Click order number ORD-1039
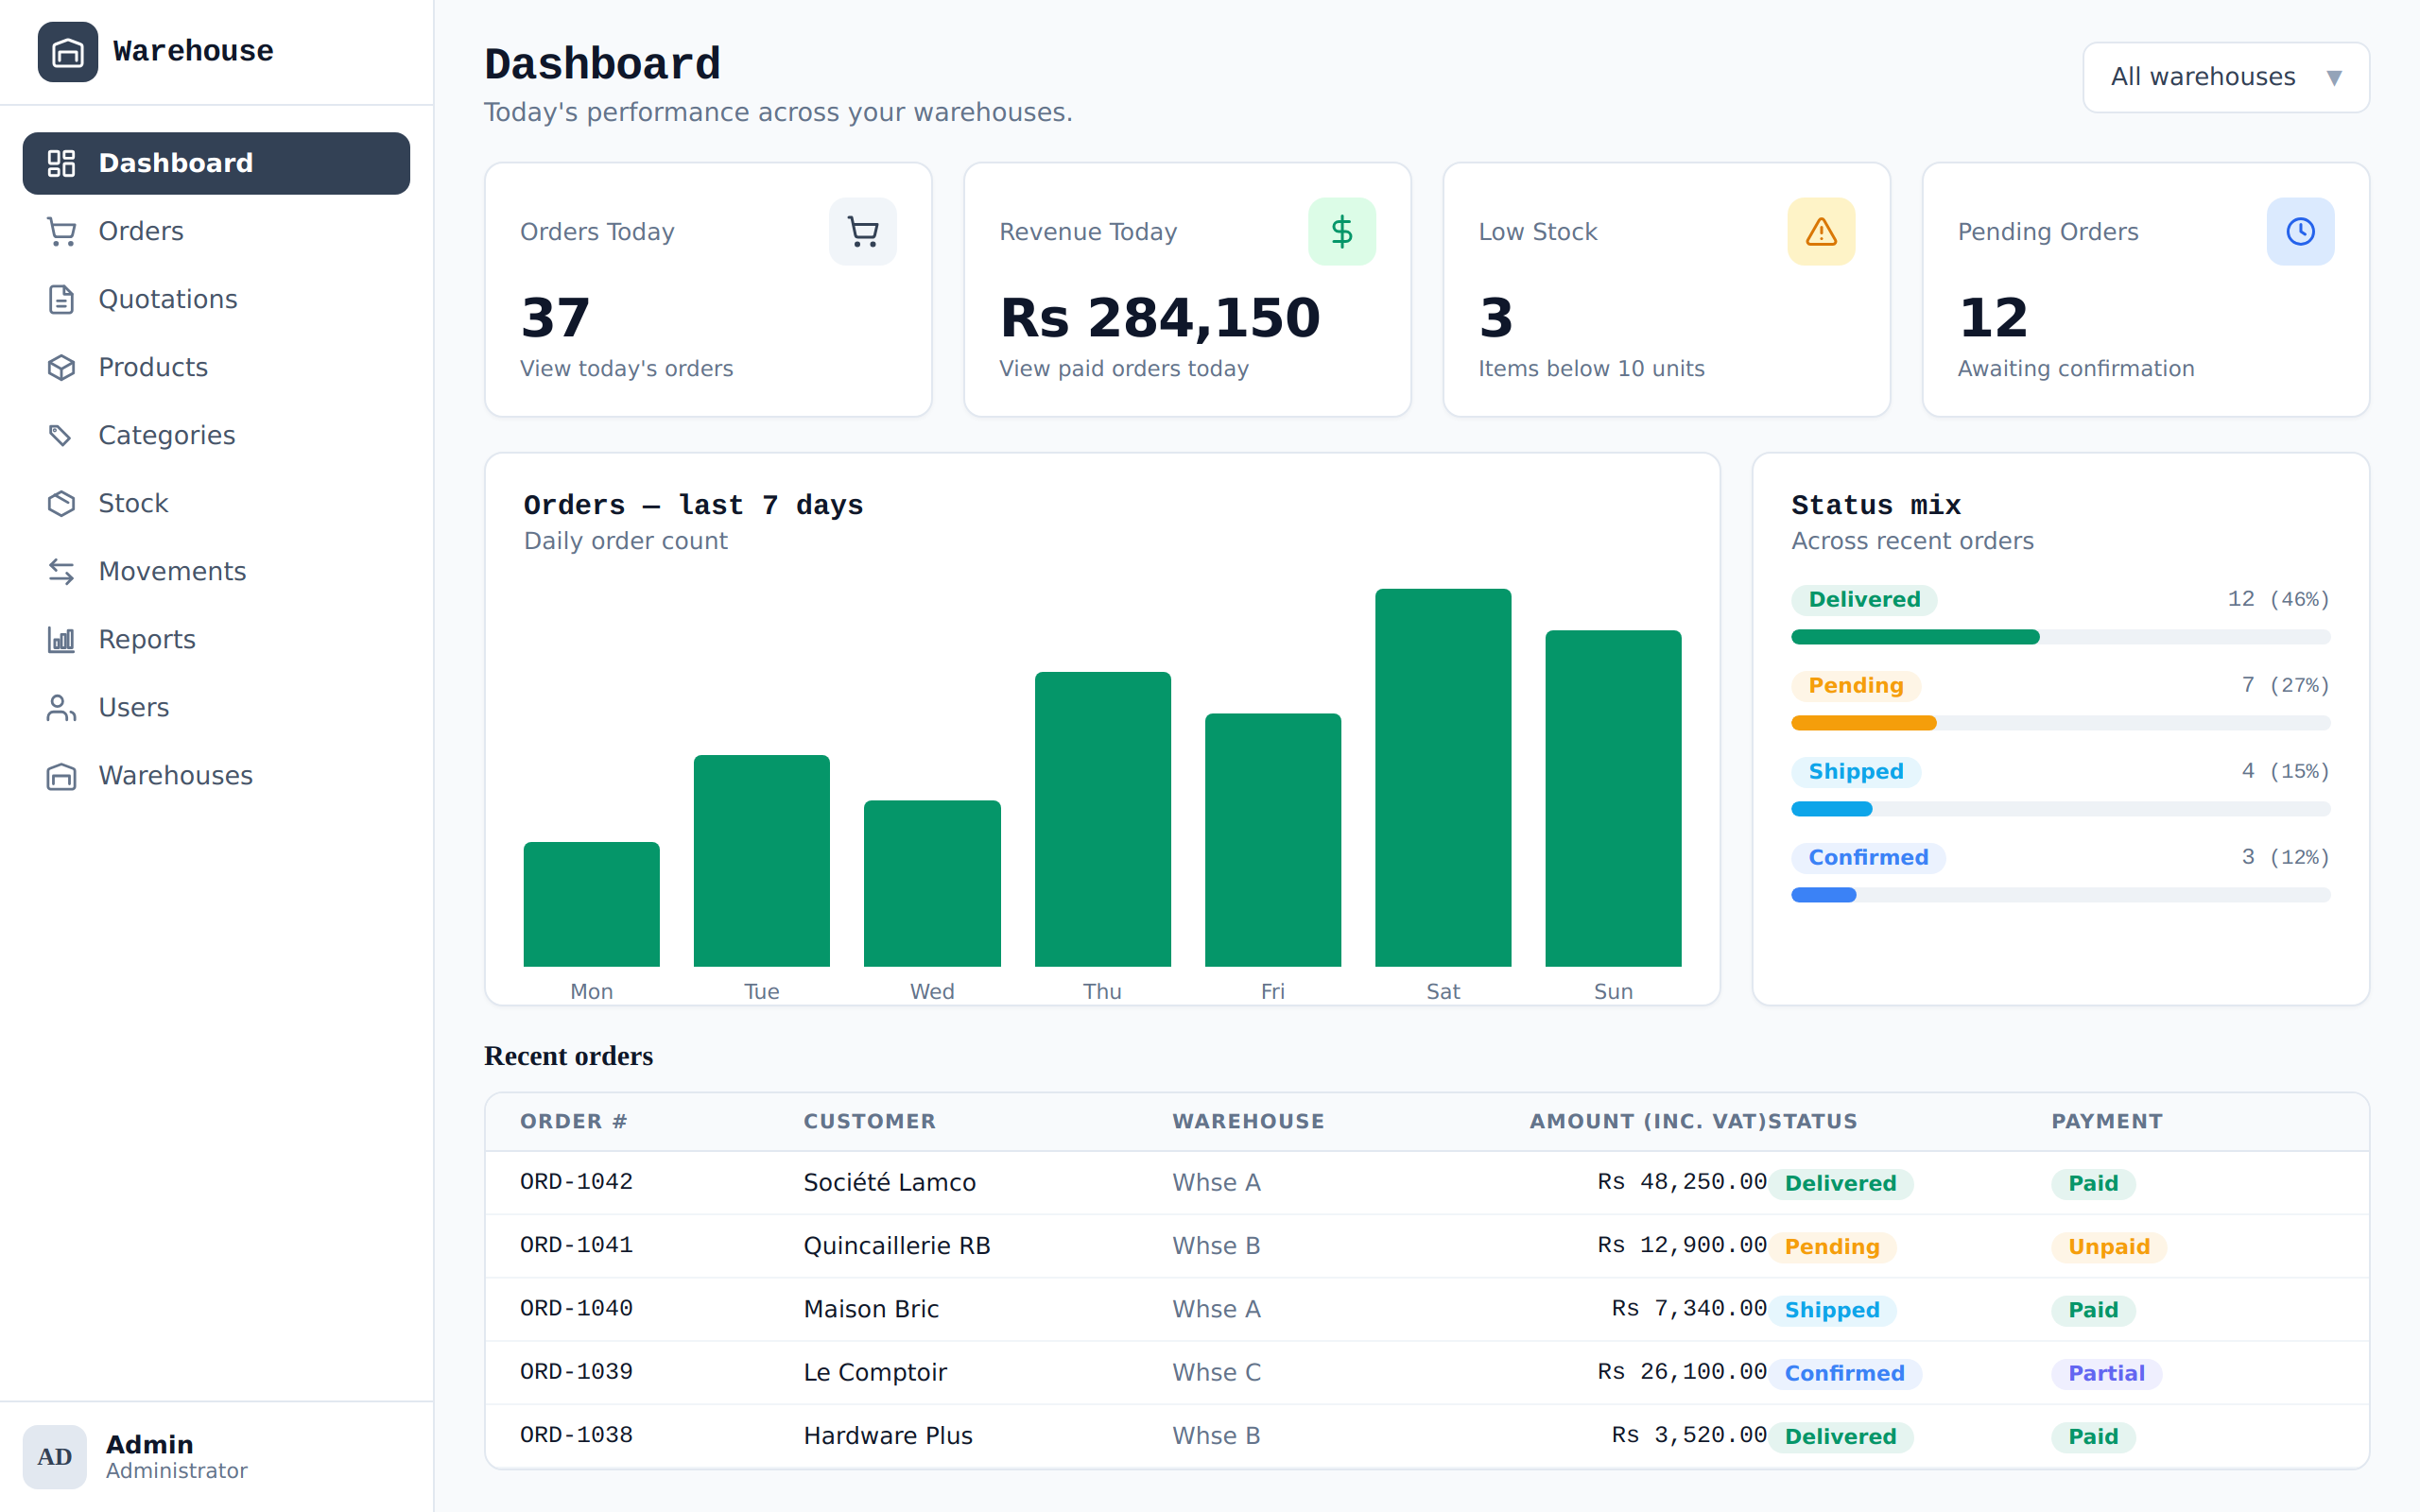The height and width of the screenshot is (1512, 2420). click(576, 1372)
